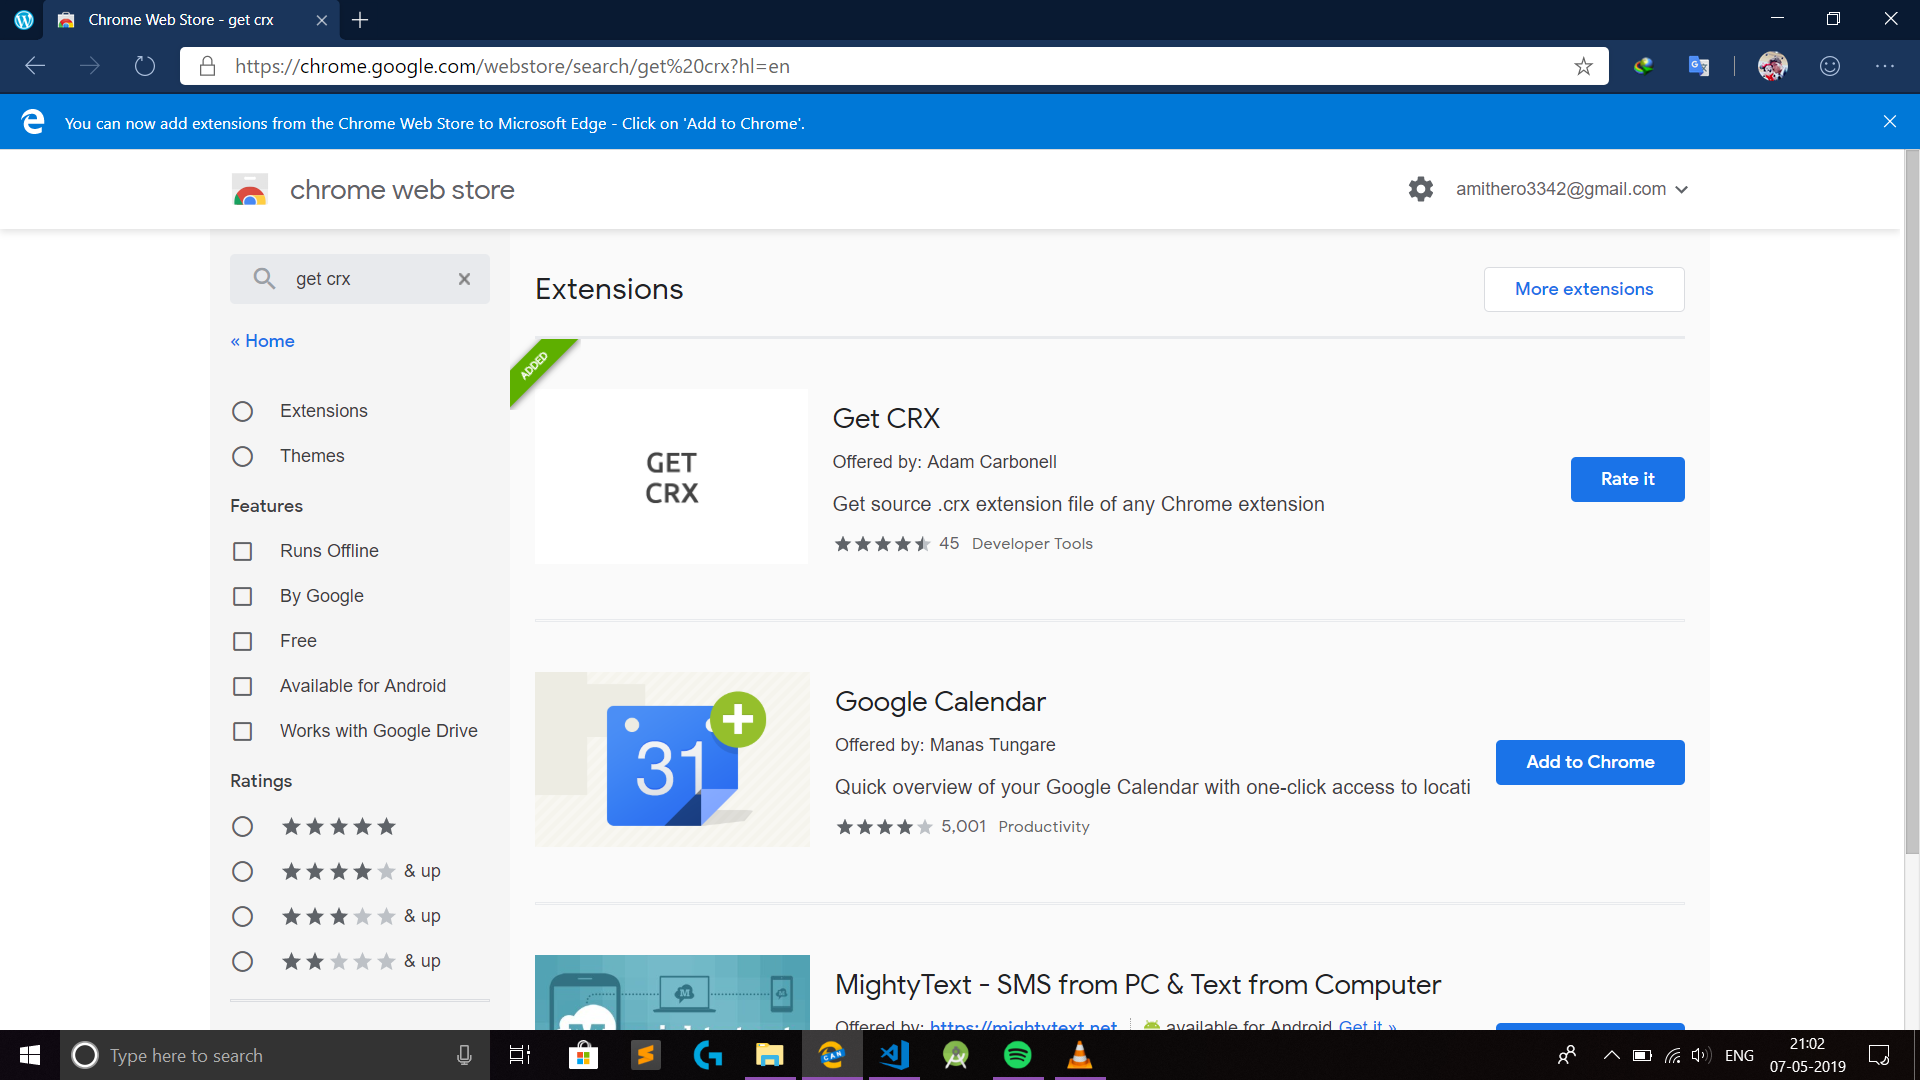
Task: Open the Google Calendar extension thumbnail
Action: pyautogui.click(x=672, y=759)
